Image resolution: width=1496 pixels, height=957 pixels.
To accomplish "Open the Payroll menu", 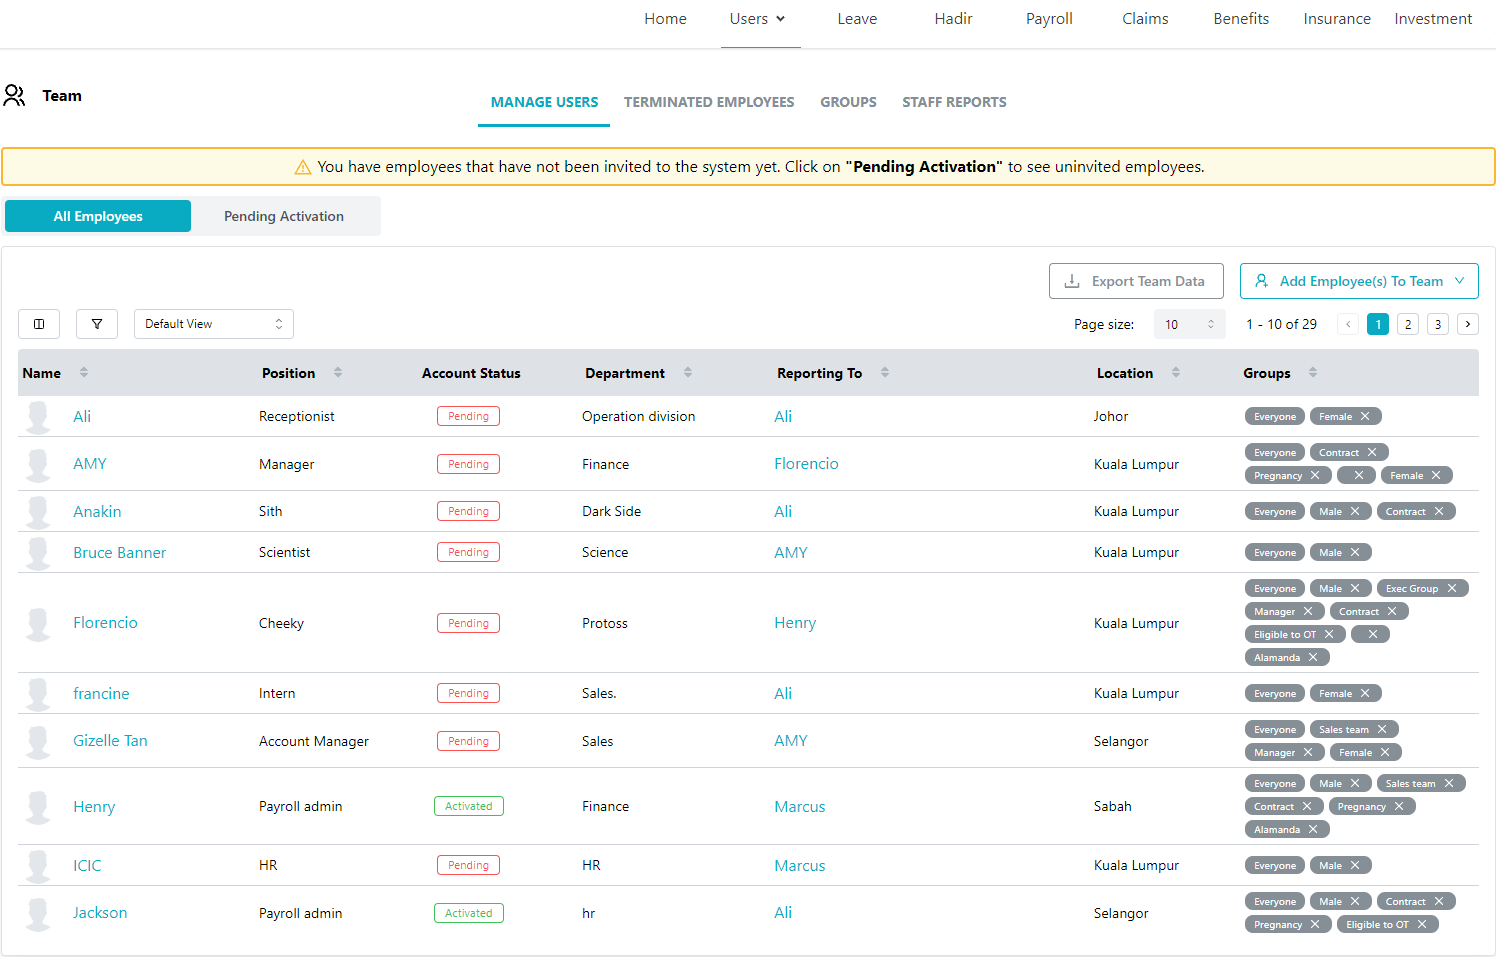I will pos(1049,19).
